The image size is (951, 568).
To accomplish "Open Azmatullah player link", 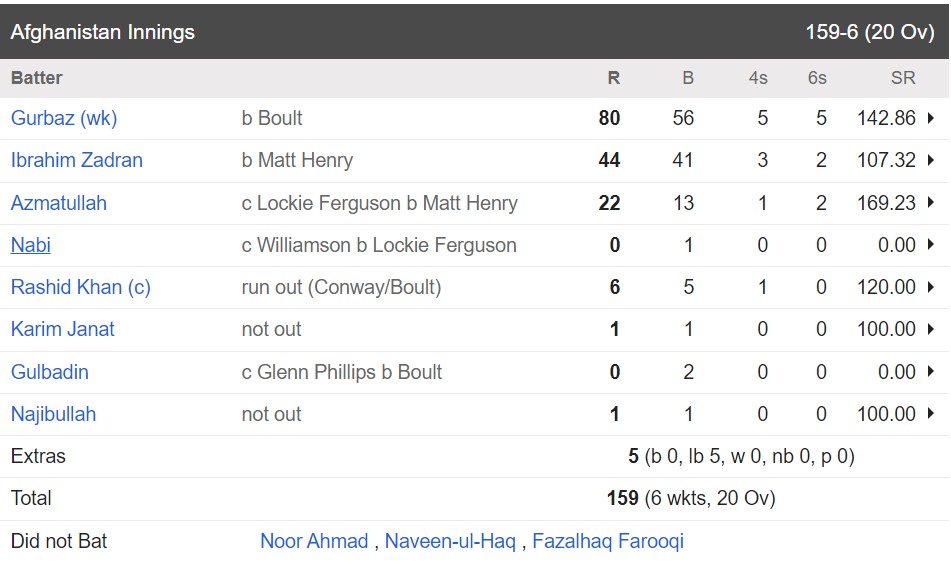I will pyautogui.click(x=59, y=203).
